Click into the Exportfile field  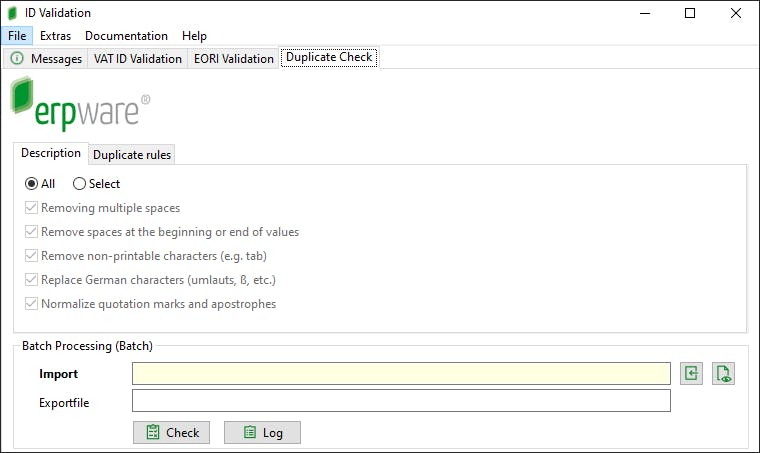(401, 401)
